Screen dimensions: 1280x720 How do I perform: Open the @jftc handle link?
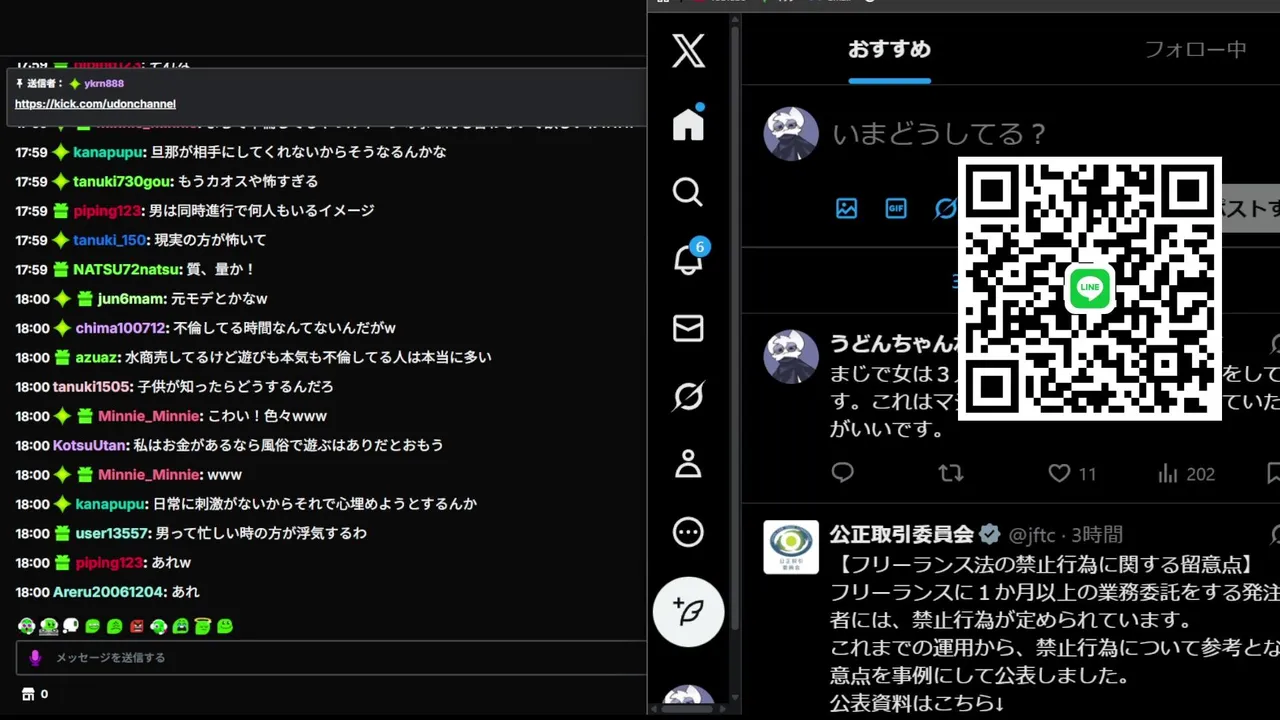coord(1031,535)
